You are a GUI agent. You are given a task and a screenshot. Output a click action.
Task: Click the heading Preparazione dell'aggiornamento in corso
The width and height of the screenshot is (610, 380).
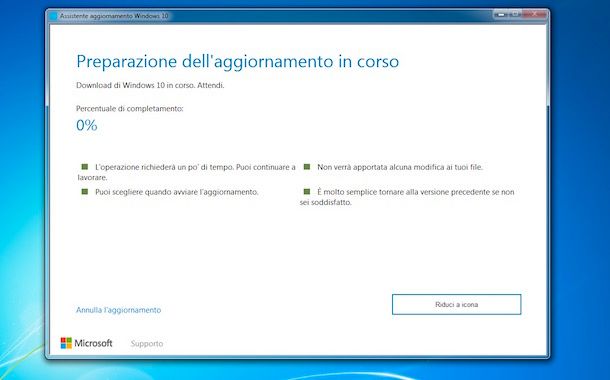[238, 61]
